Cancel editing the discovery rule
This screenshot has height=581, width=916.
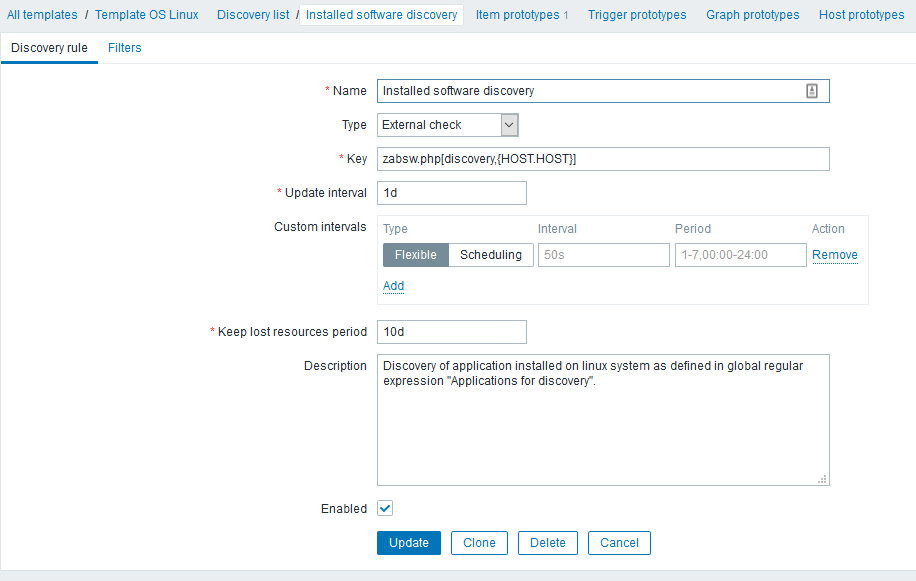pos(619,542)
